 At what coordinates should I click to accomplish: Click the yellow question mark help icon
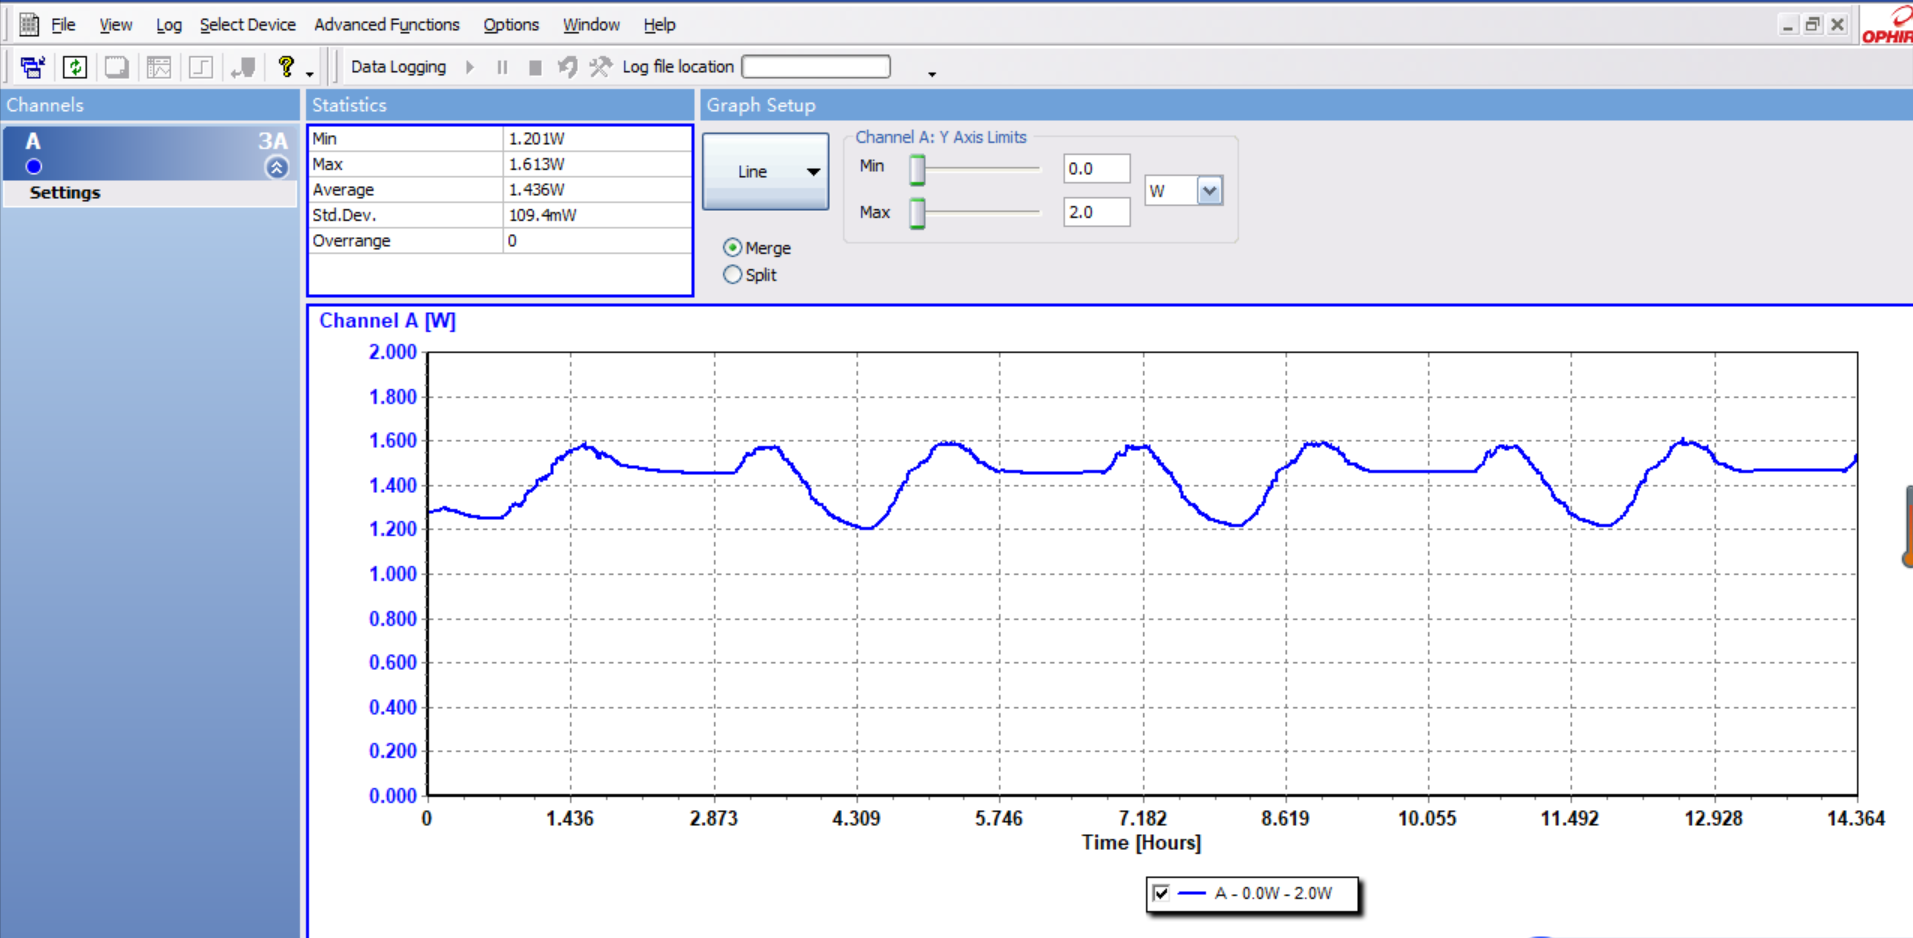pyautogui.click(x=286, y=67)
